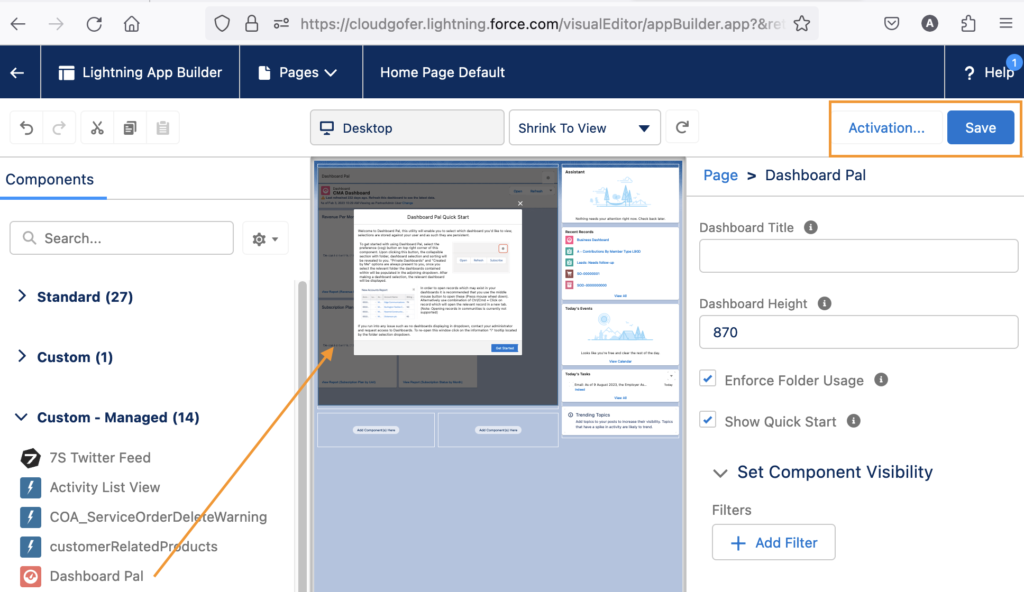1024x592 pixels.
Task: Click the Add Filter button
Action: point(773,542)
